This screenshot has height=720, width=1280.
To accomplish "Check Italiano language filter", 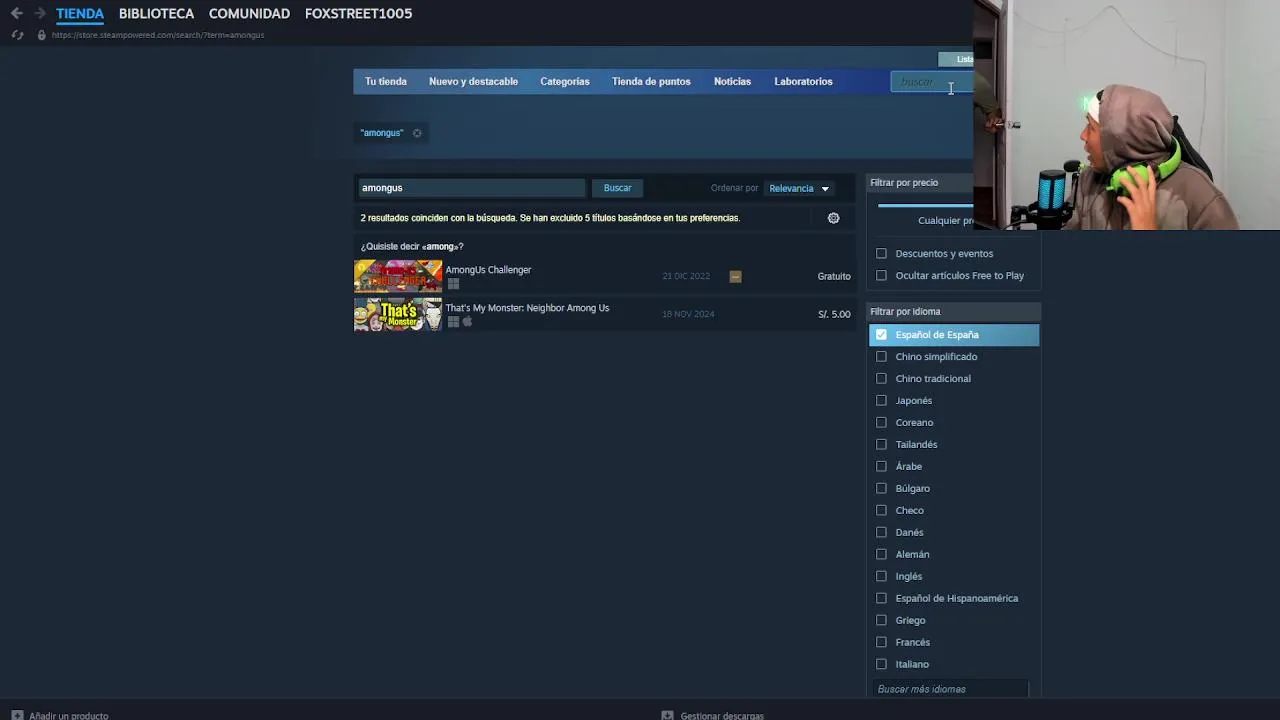I will (x=881, y=665).
